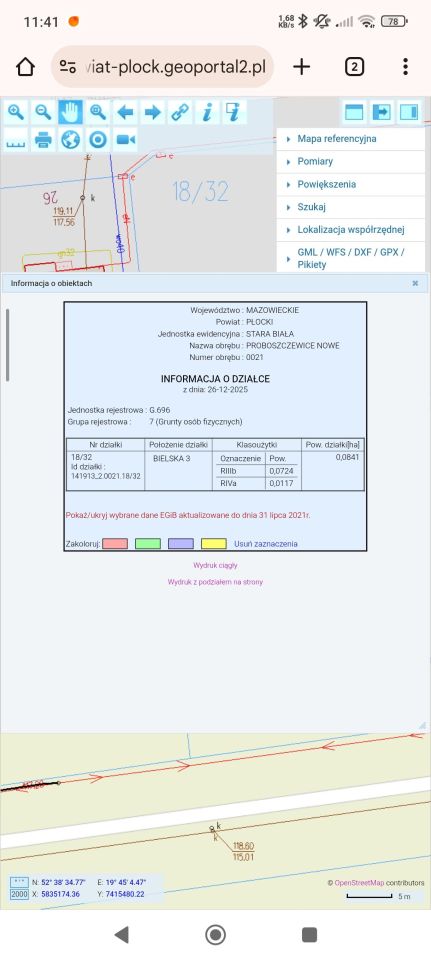Screen dimensions: 431x960
Task: Click the OpenStreetMap attribution link
Action: point(359,883)
